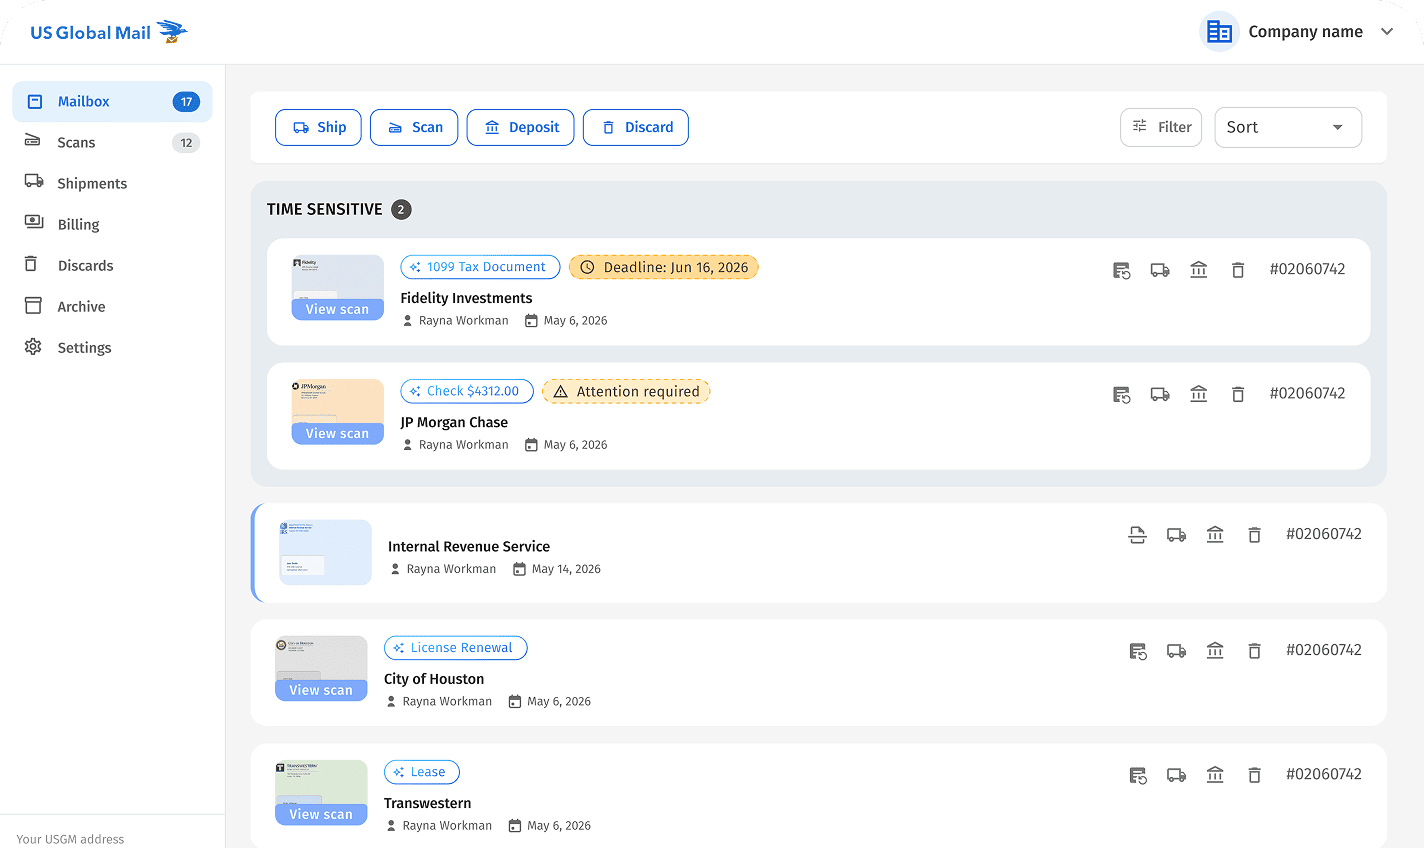This screenshot has height=848, width=1424.
Task: Click the Lease tag
Action: pyautogui.click(x=422, y=772)
